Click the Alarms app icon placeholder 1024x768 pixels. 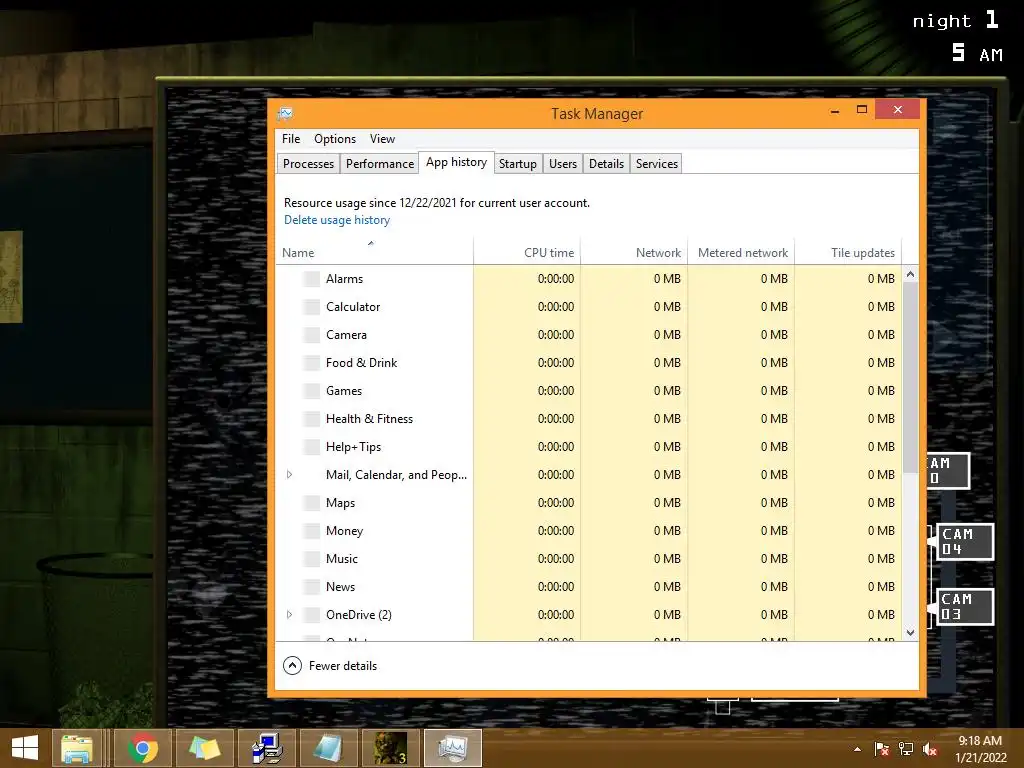(312, 279)
